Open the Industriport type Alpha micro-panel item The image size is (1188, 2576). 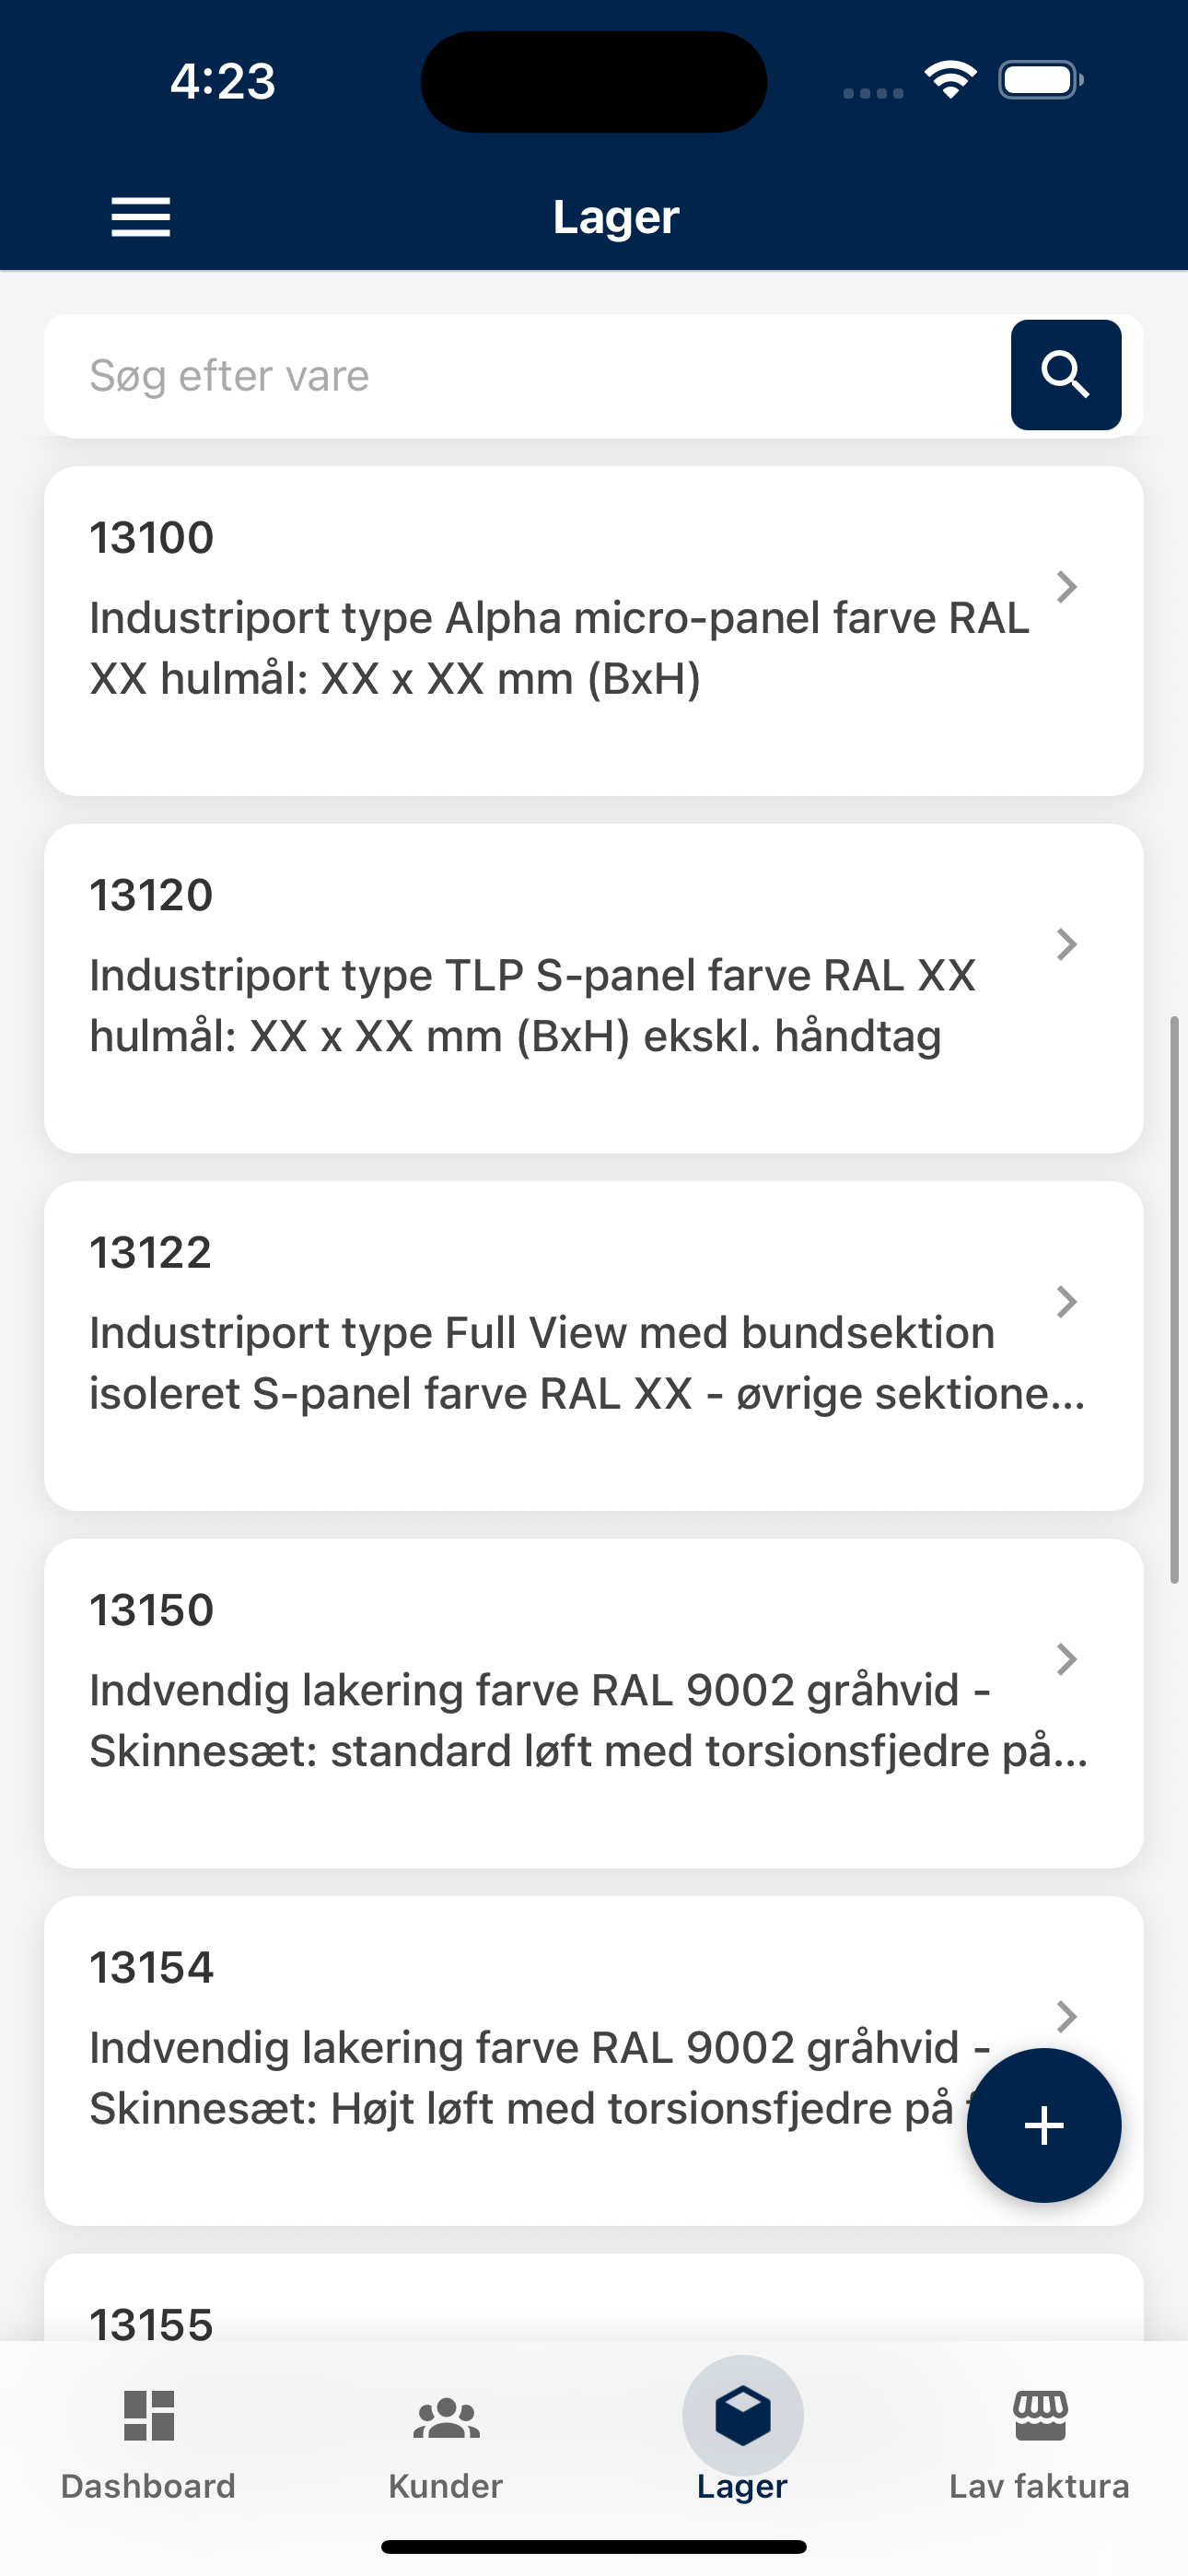click(x=558, y=647)
